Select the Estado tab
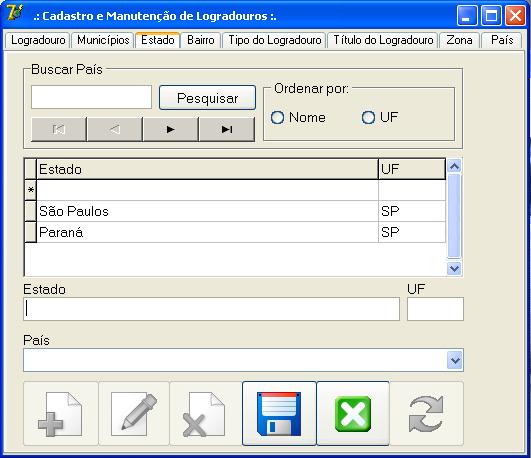531x458 pixels. [x=158, y=40]
